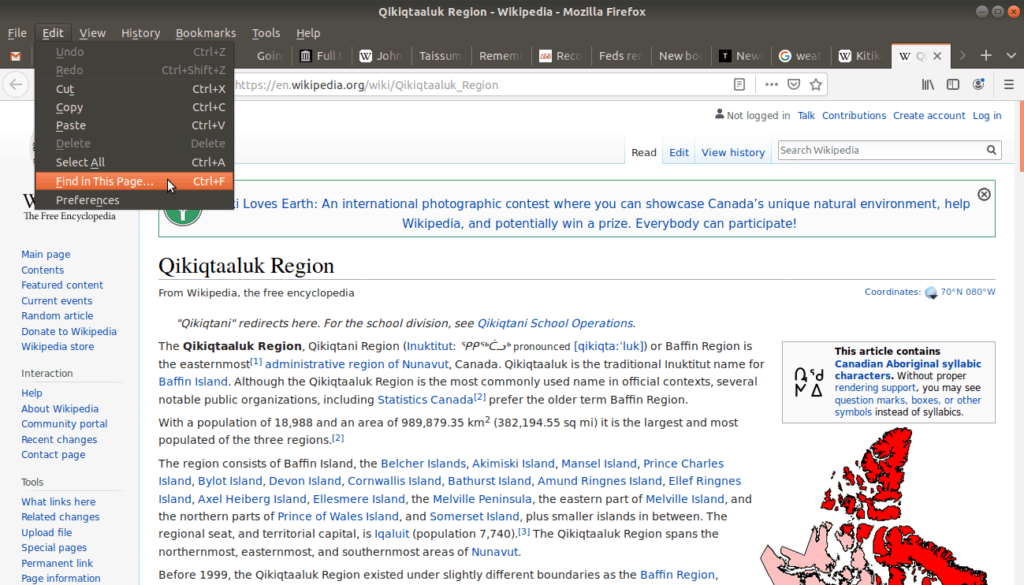Select Find in This Page menu entry
This screenshot has width=1024, height=585.
tap(135, 182)
